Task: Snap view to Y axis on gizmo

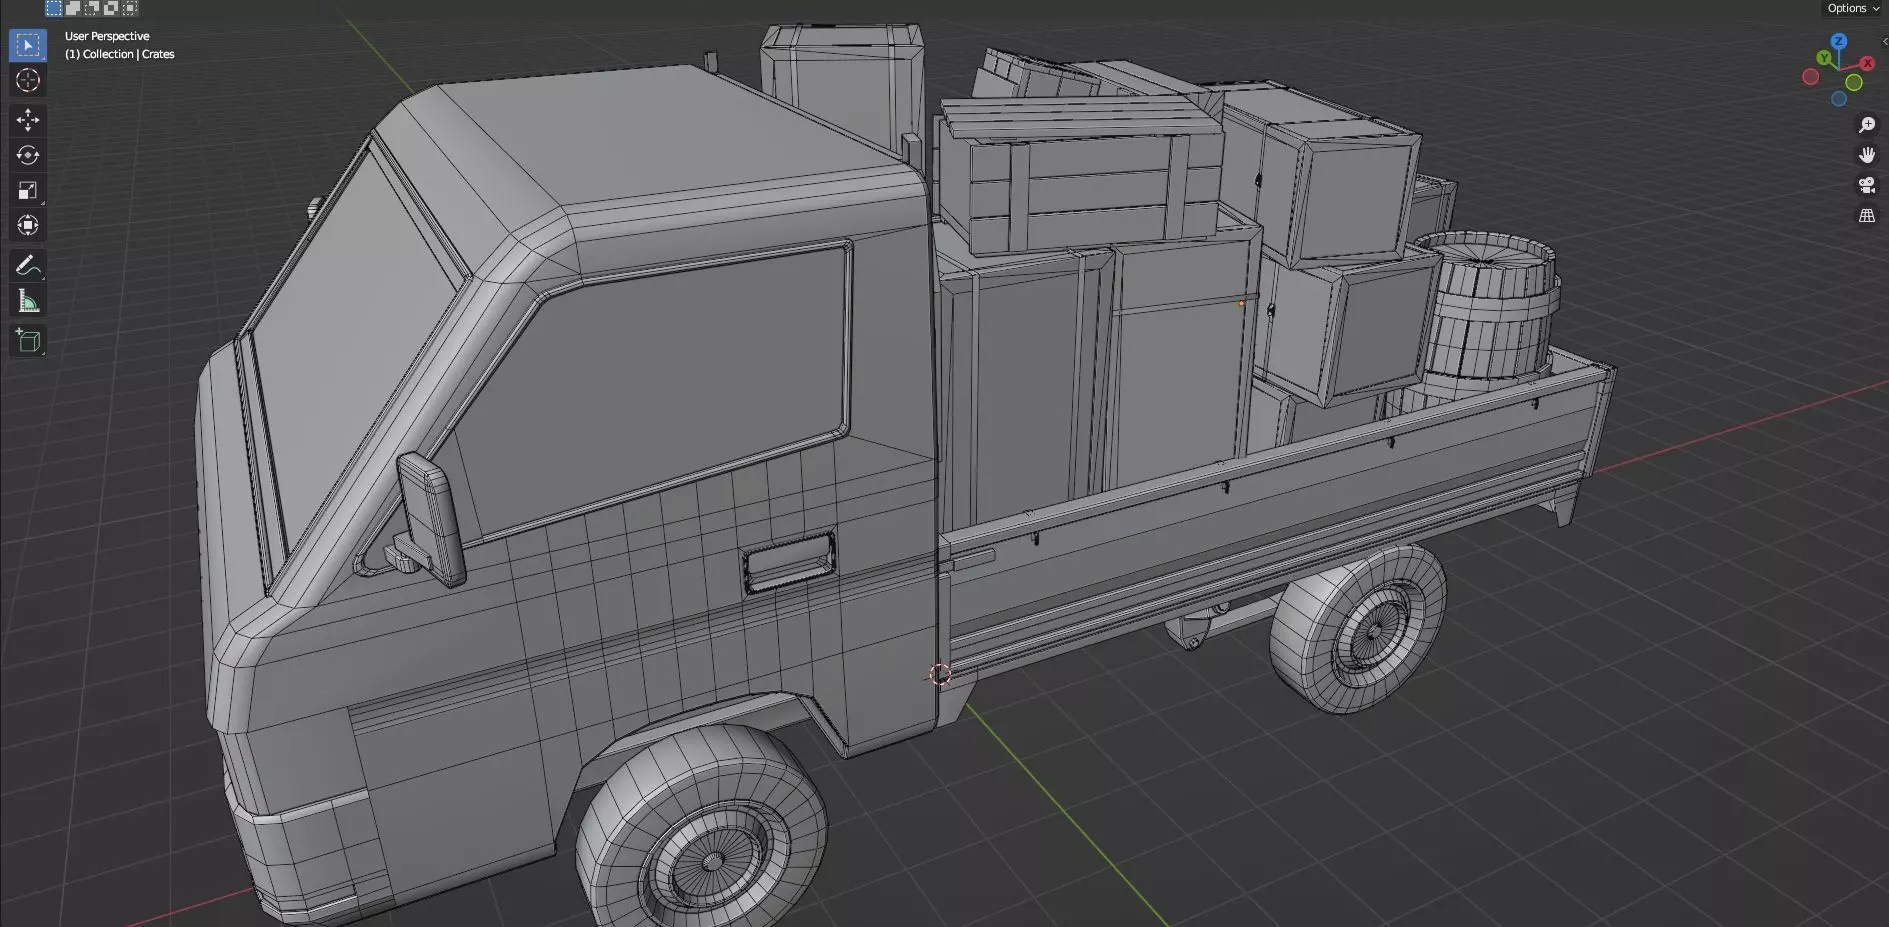Action: (x=1825, y=58)
